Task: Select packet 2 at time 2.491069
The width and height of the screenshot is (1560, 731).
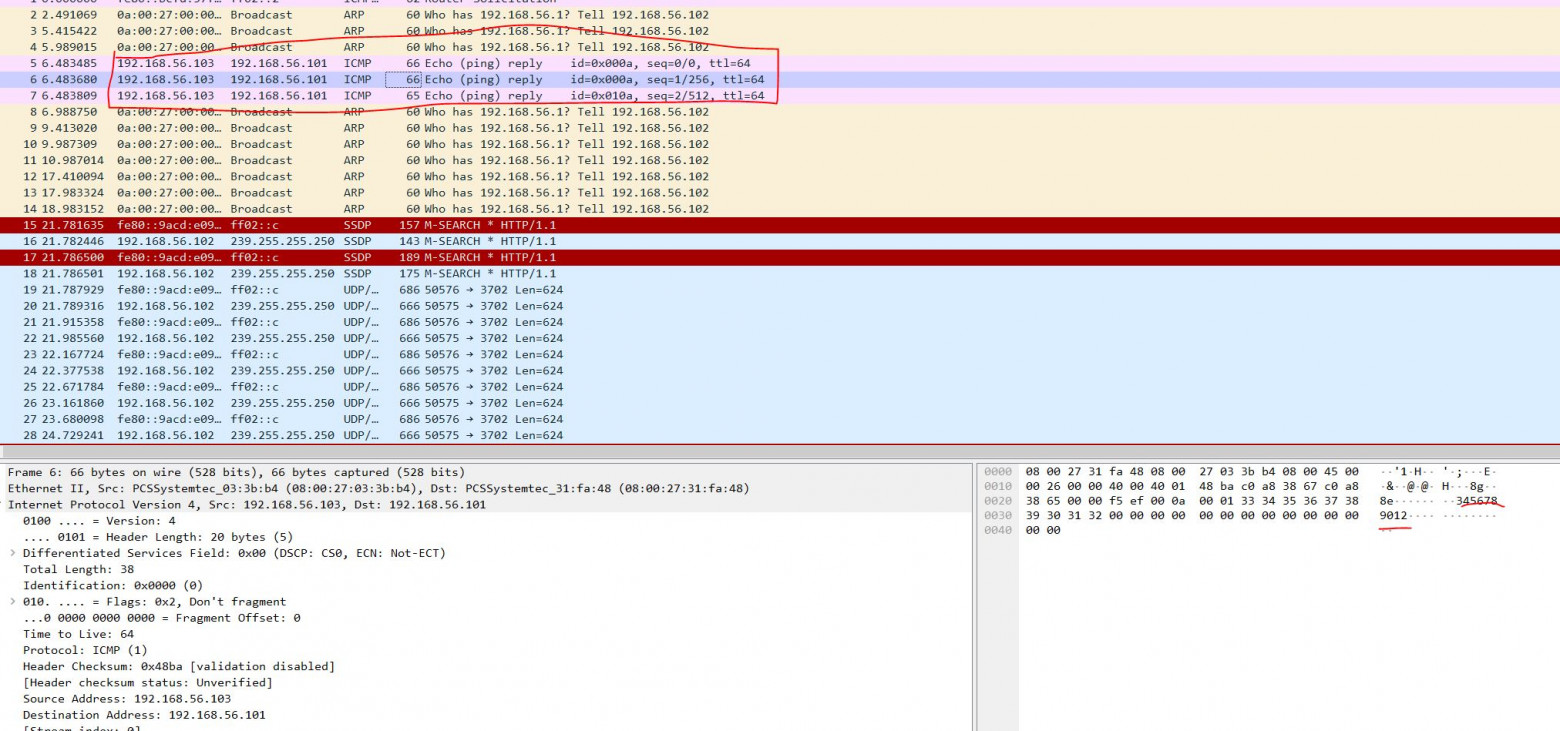Action: [780, 15]
